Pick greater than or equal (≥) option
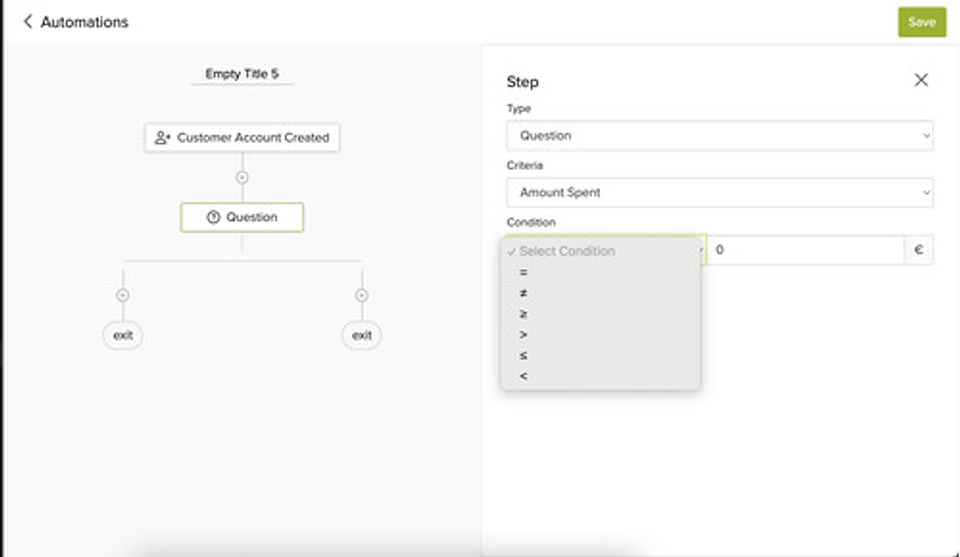 click(523, 314)
